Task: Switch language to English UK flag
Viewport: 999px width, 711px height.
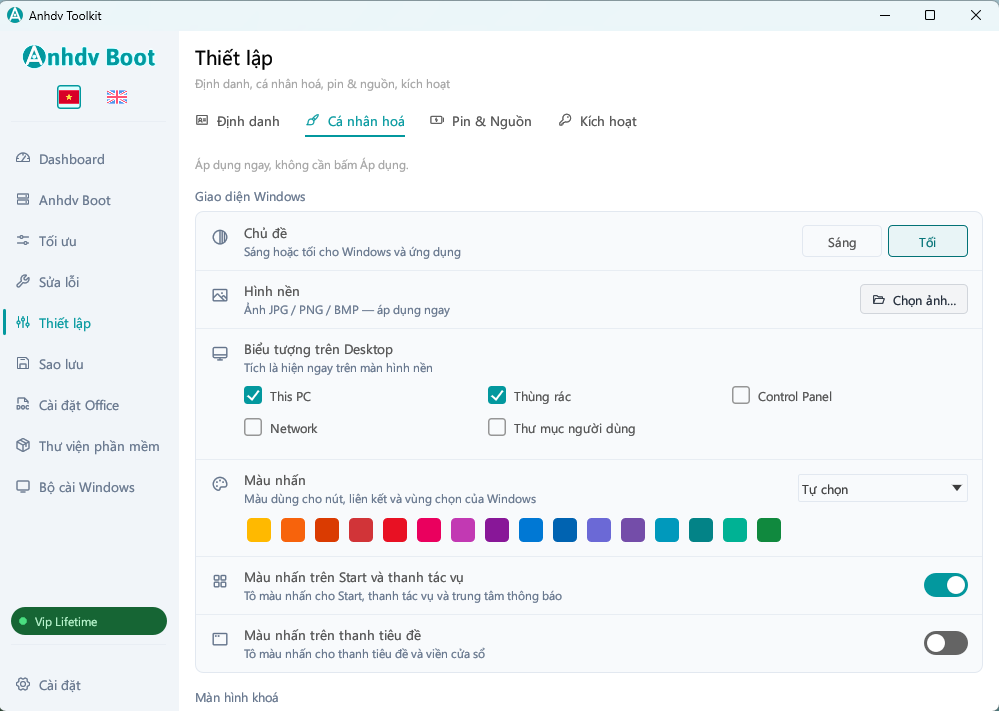Action: tap(117, 97)
